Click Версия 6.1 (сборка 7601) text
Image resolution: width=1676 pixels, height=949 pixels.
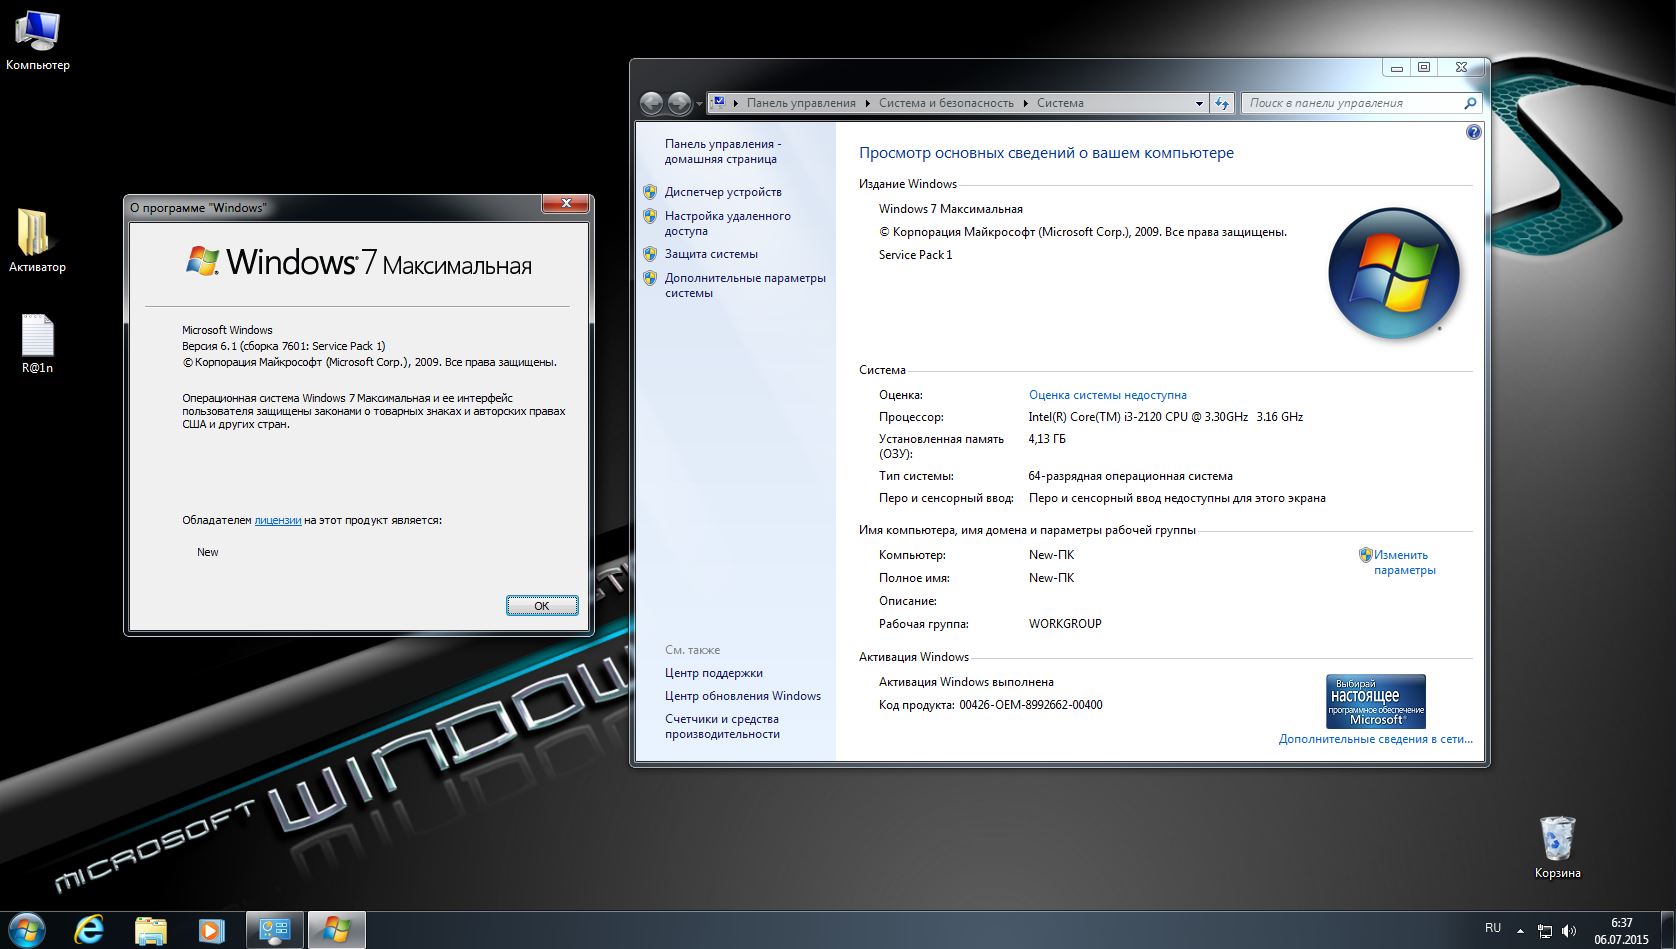(283, 346)
